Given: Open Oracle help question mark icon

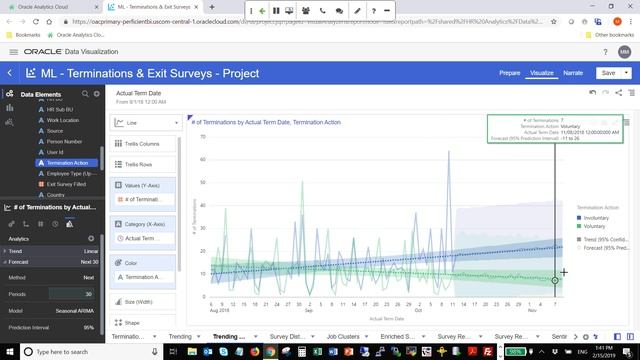Looking at the screenshot, I should pos(605,52).
